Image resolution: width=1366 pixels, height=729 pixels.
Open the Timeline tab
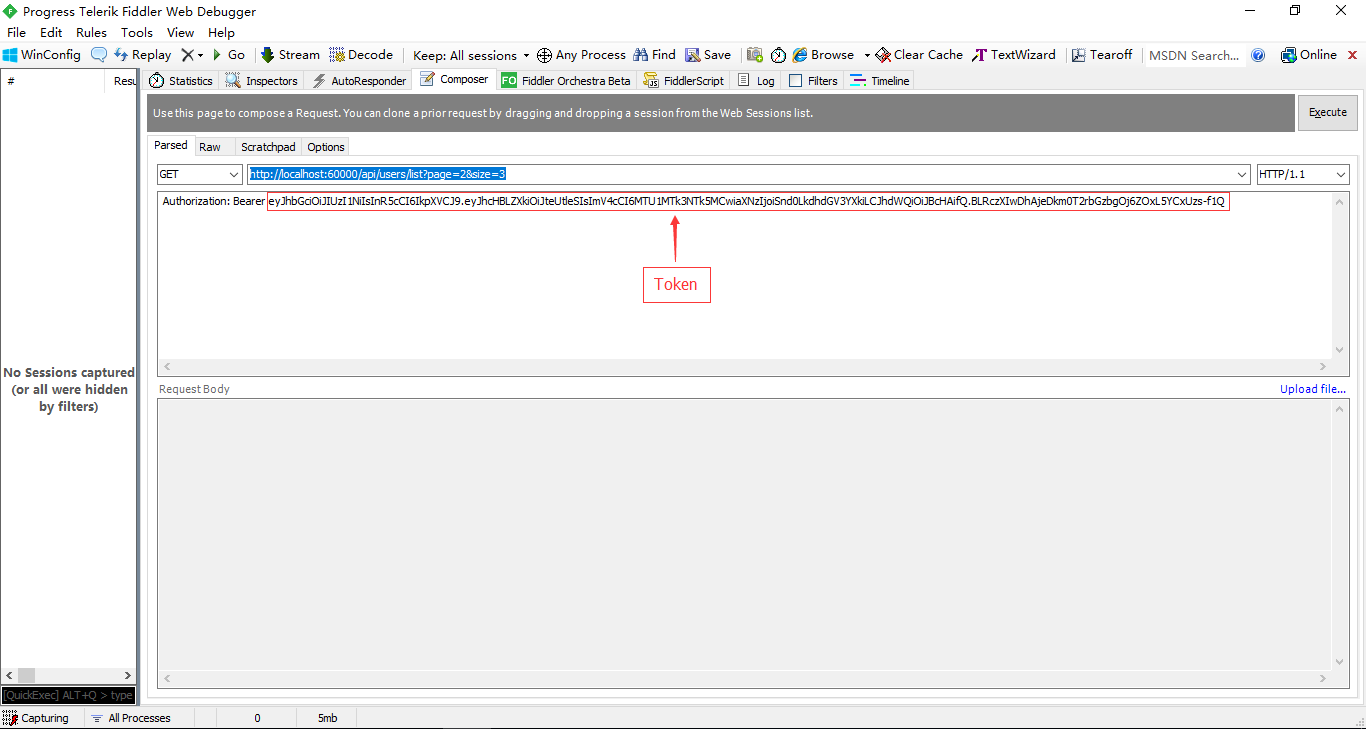pos(880,81)
